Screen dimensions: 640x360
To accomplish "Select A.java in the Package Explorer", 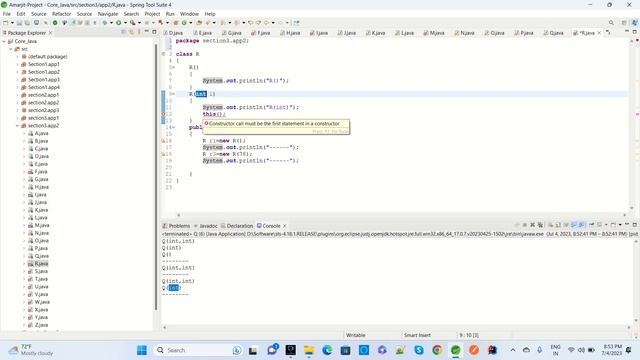I will point(38,133).
